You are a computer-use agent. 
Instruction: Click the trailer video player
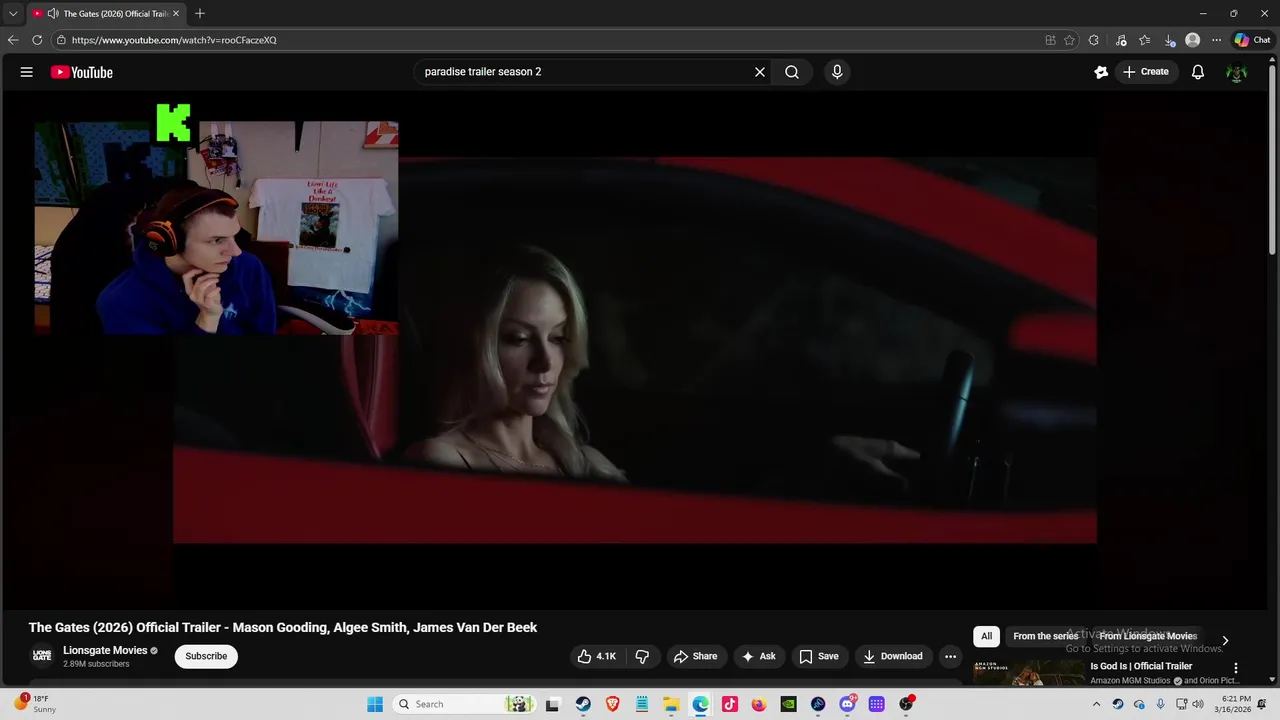pyautogui.click(x=635, y=350)
